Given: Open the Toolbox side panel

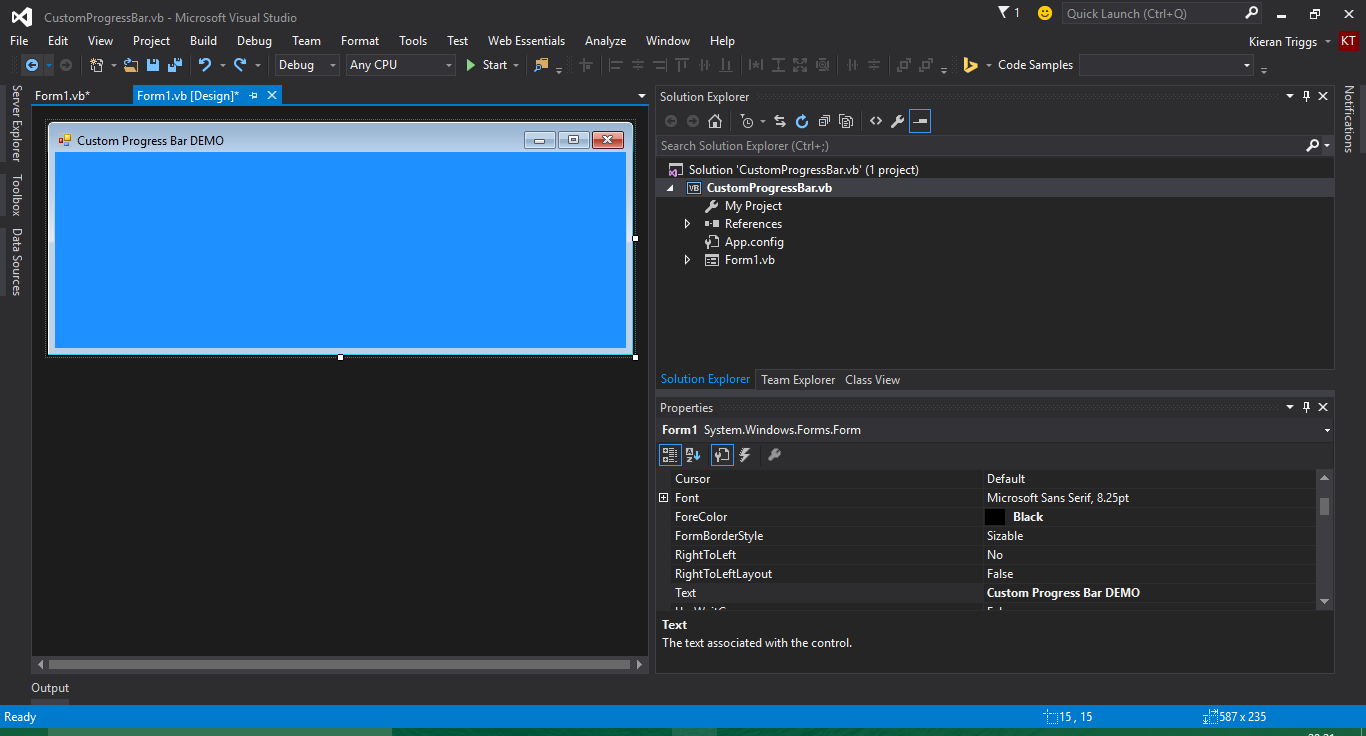Looking at the screenshot, I should click(16, 195).
